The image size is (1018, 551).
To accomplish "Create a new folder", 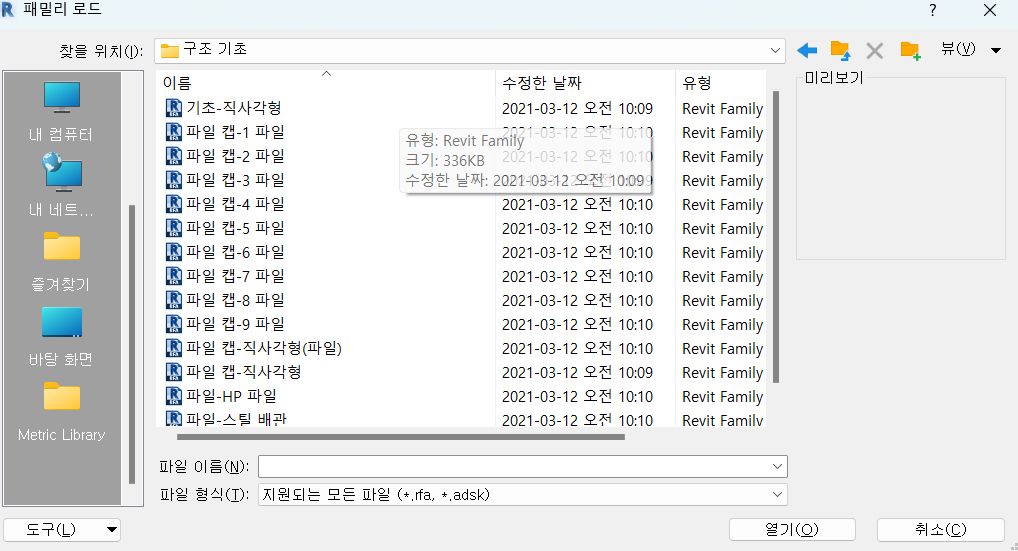I will click(x=910, y=51).
